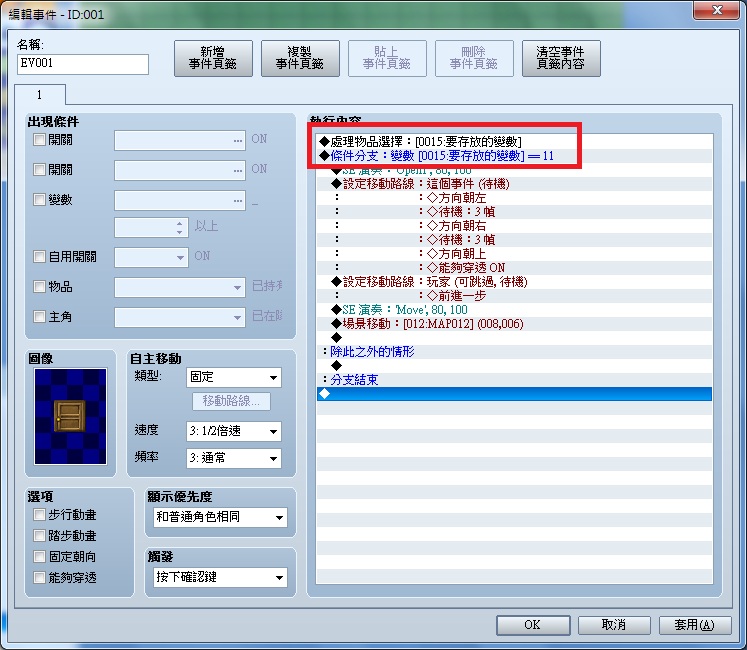Select the ◇前進一步 line

pyautogui.click(x=515, y=296)
